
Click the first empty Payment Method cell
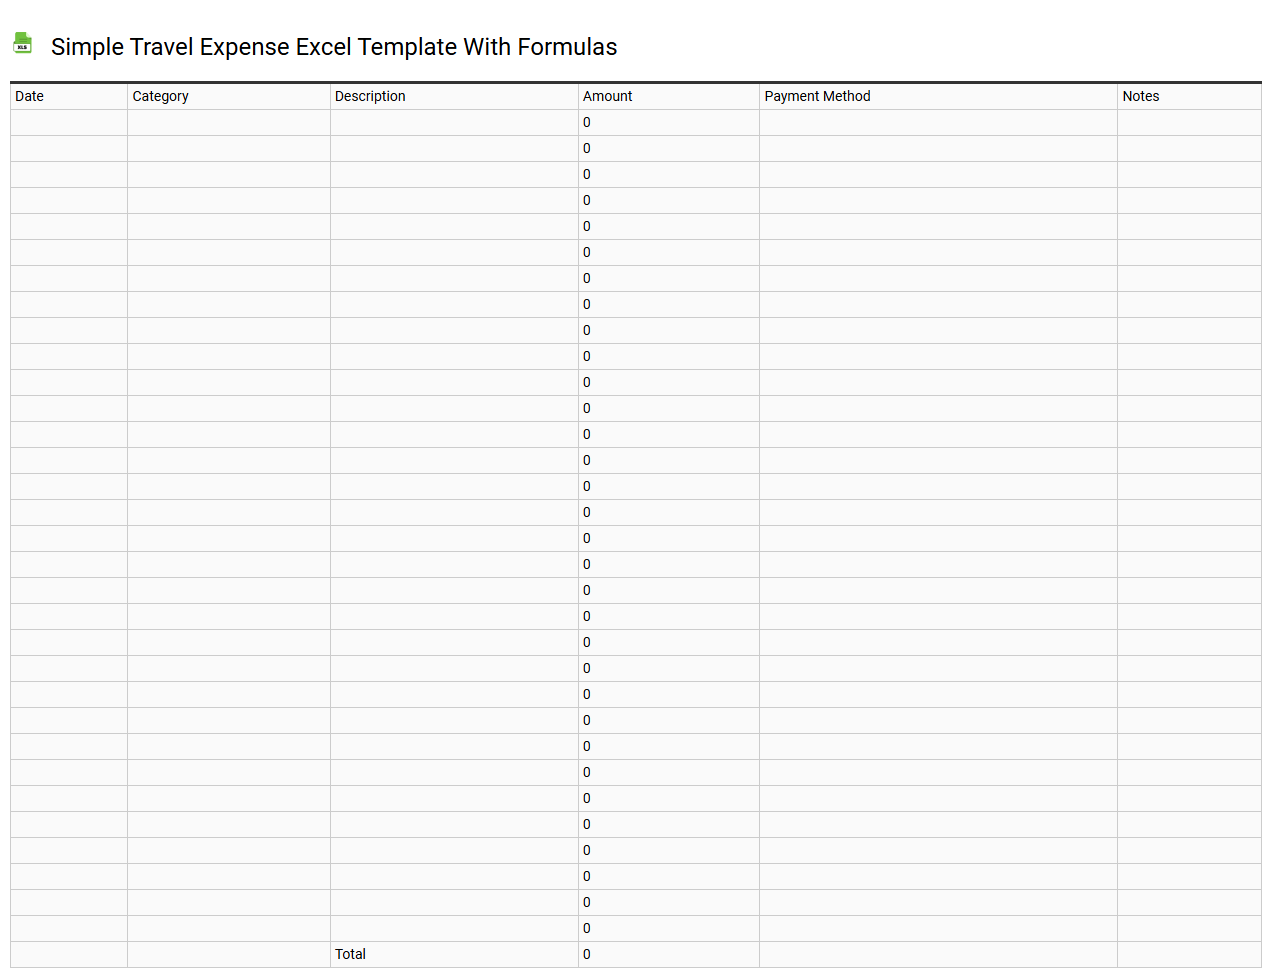pos(938,122)
